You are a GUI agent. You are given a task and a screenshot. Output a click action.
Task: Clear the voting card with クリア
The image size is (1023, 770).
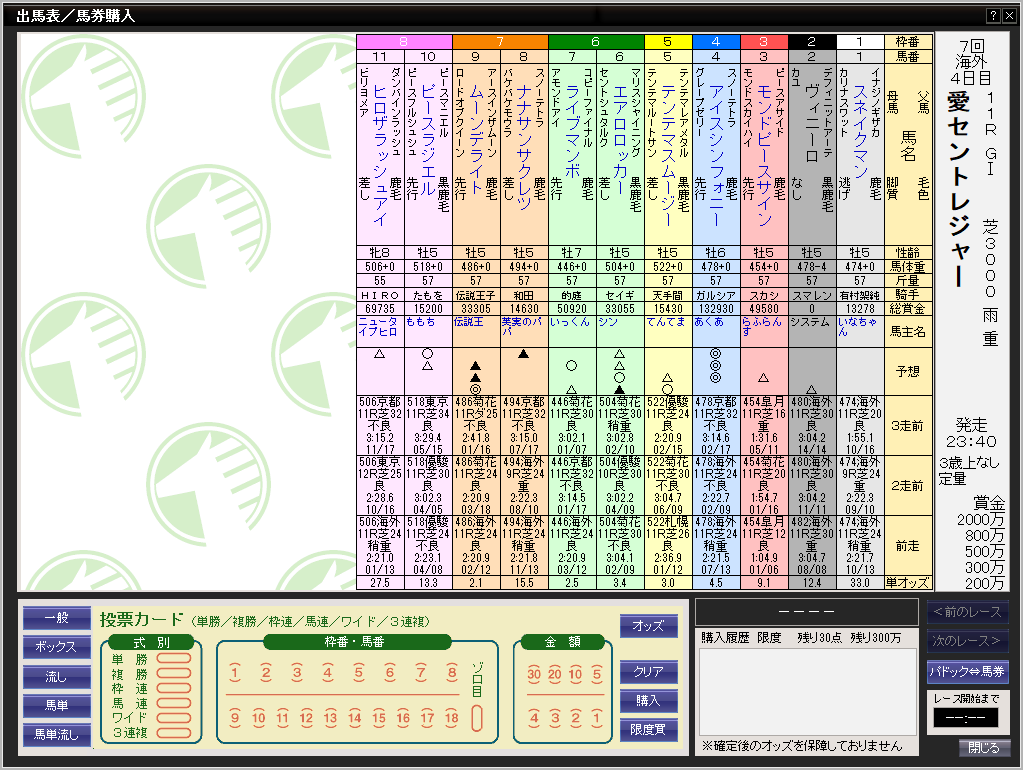tap(649, 671)
